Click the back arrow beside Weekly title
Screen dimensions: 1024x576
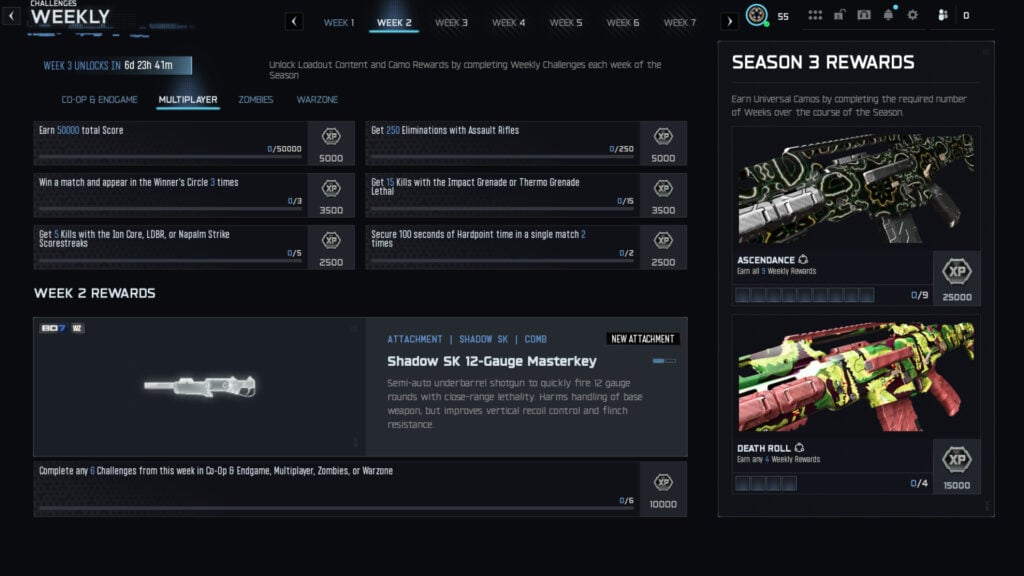point(11,16)
